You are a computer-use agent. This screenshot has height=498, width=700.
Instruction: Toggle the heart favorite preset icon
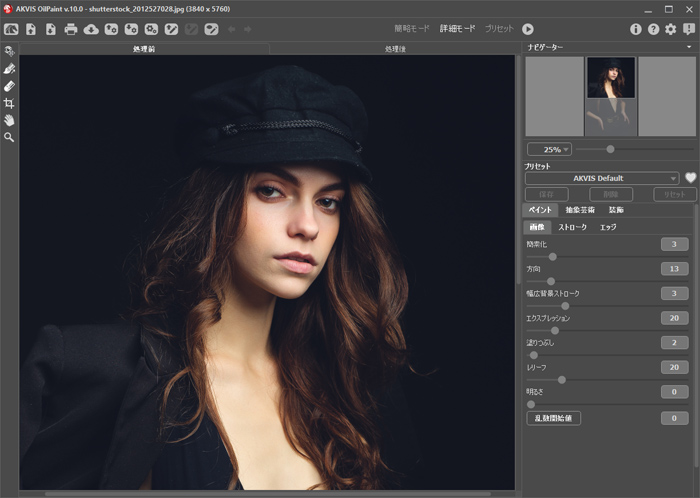pyautogui.click(x=690, y=178)
